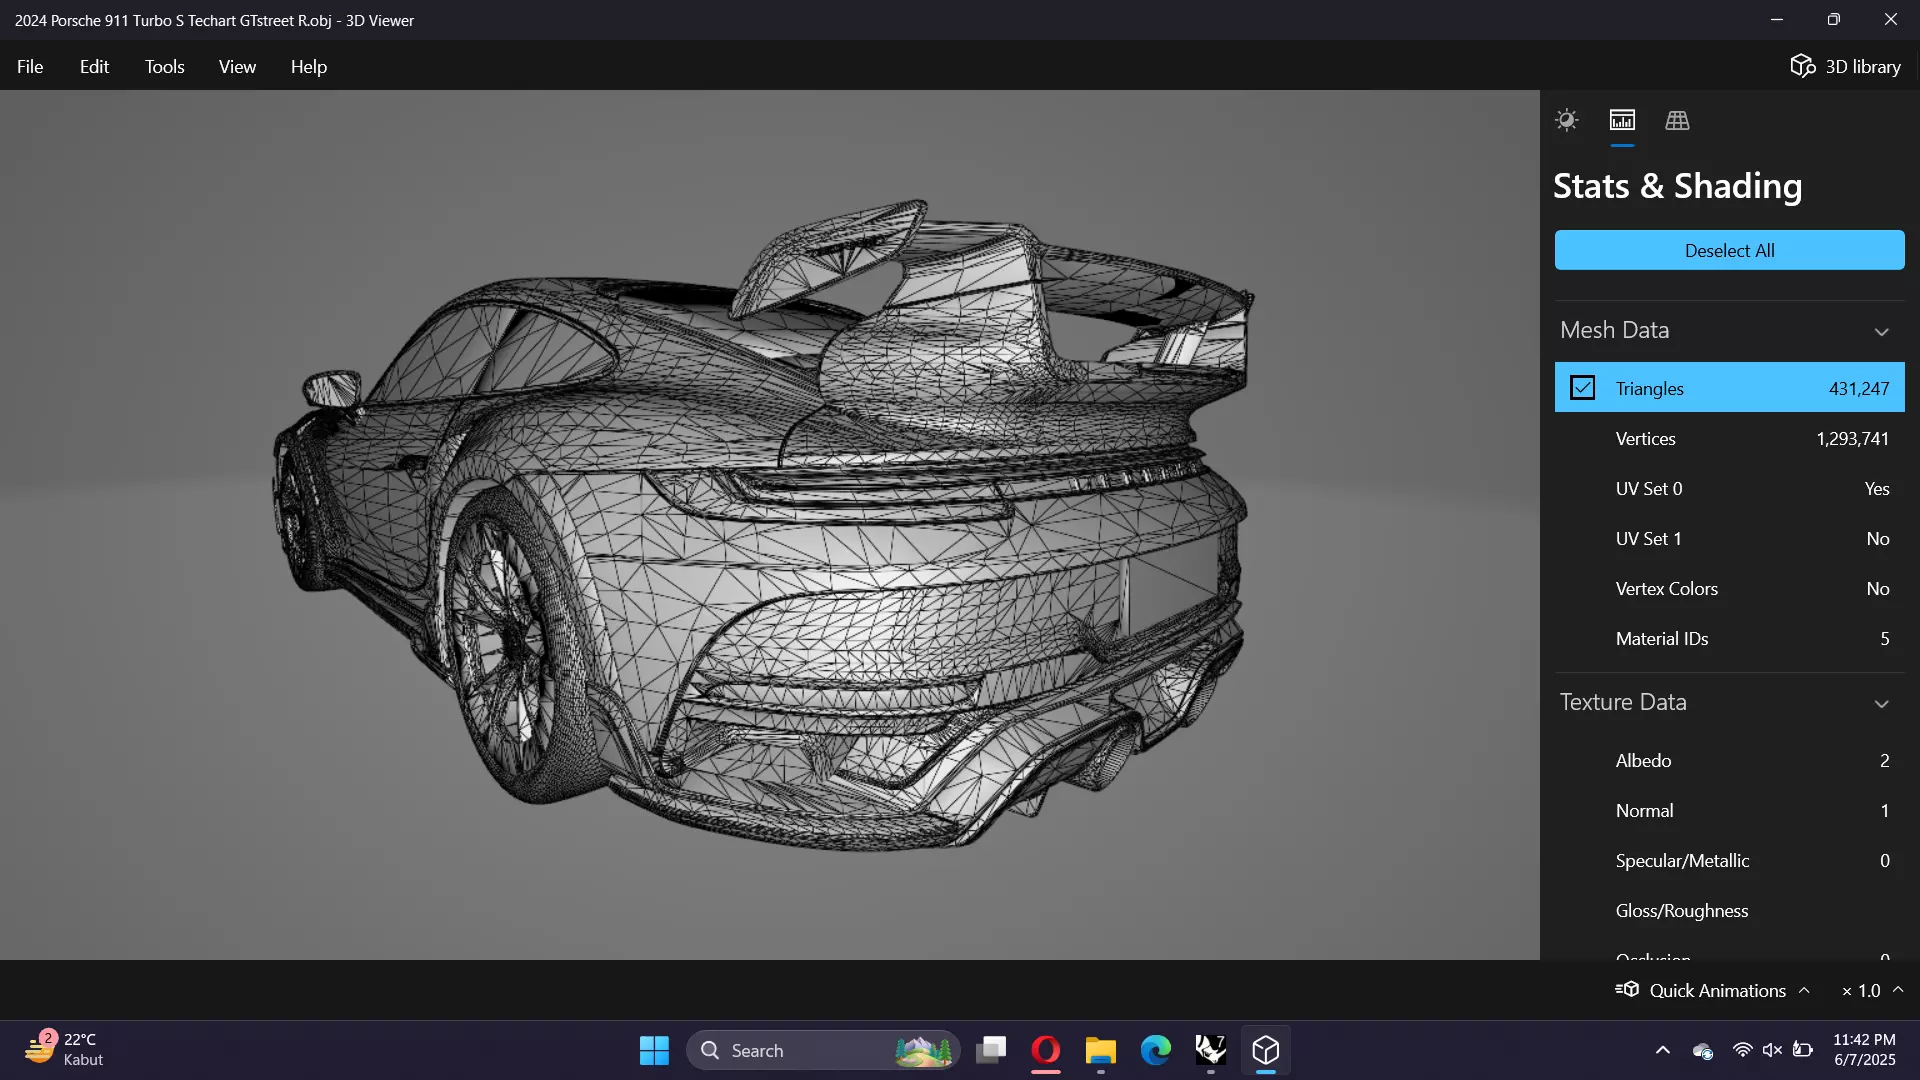Open Microsoft Edge from the taskbar
The height and width of the screenshot is (1080, 1920).
(x=1156, y=1050)
